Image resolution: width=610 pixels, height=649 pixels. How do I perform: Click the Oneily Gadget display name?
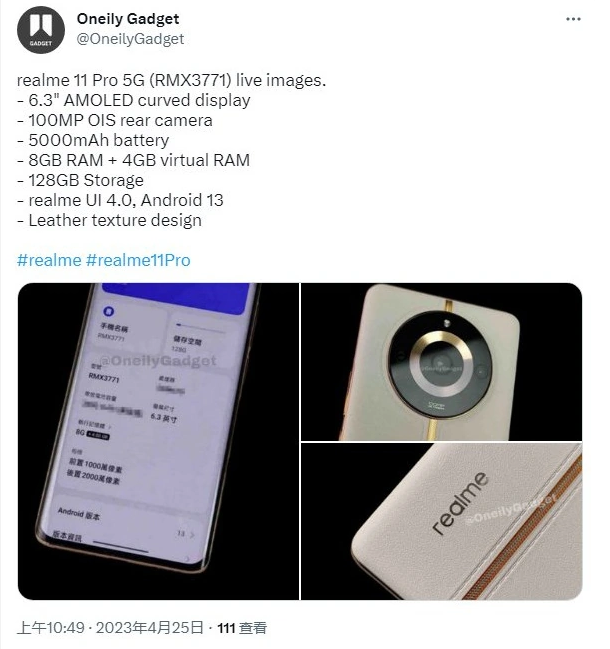pyautogui.click(x=128, y=19)
